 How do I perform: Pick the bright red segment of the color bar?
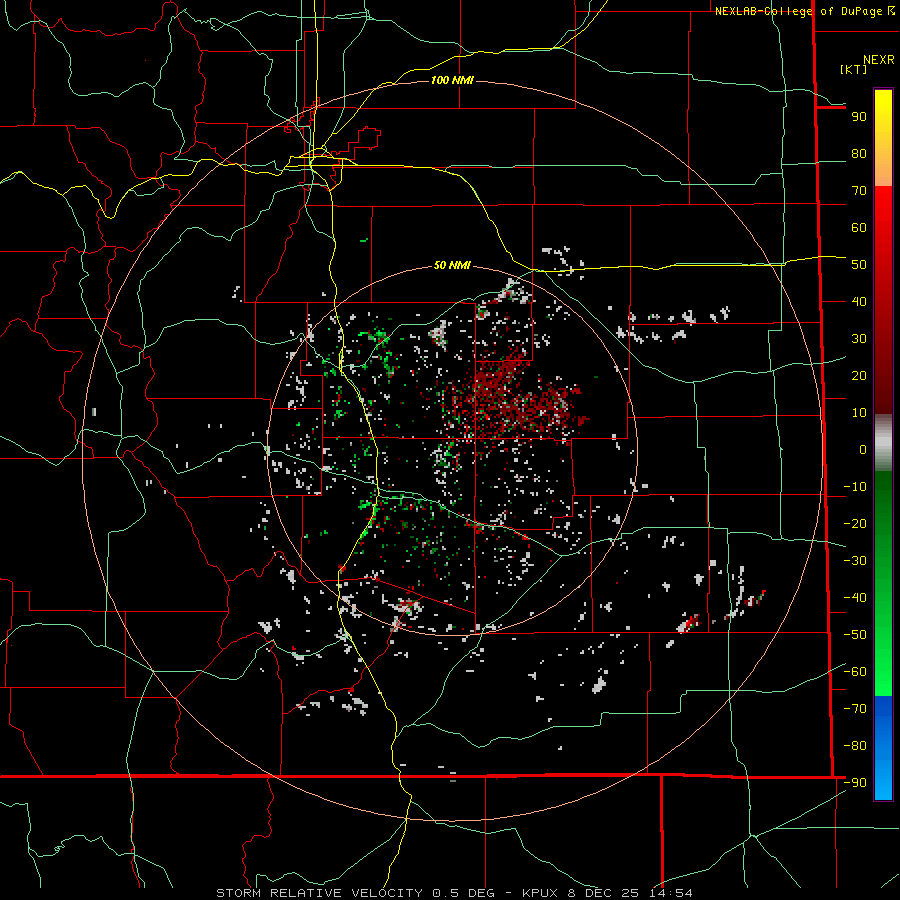(x=883, y=230)
